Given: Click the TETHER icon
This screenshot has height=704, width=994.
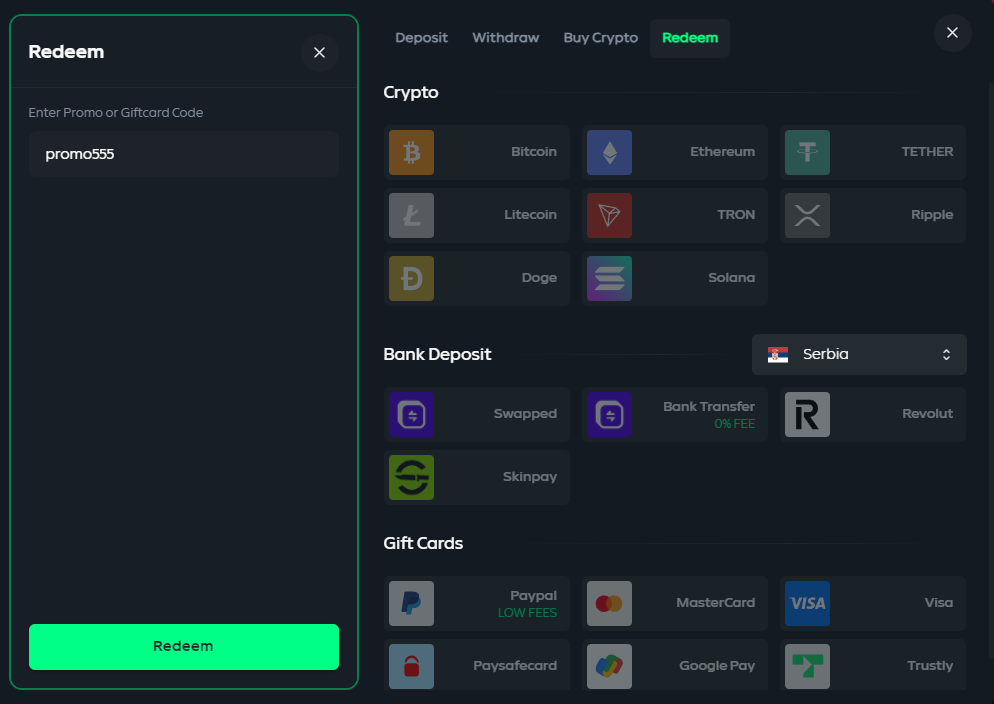Looking at the screenshot, I should coord(807,151).
